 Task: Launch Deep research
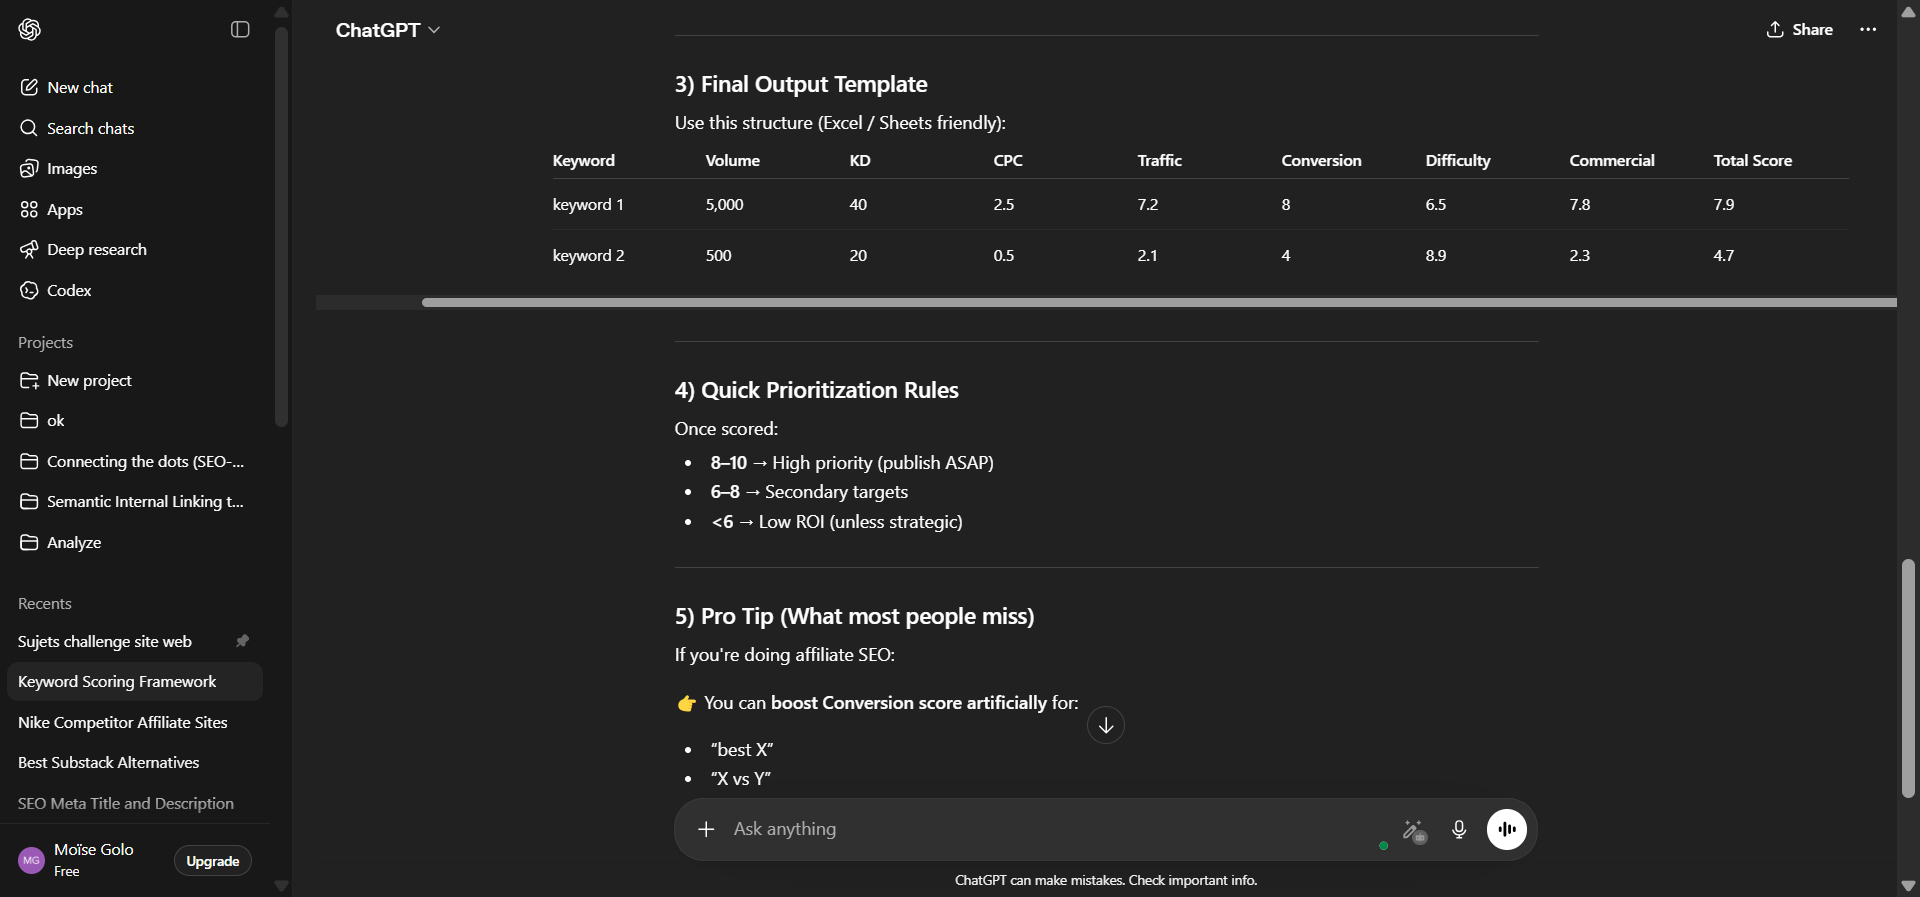click(97, 250)
